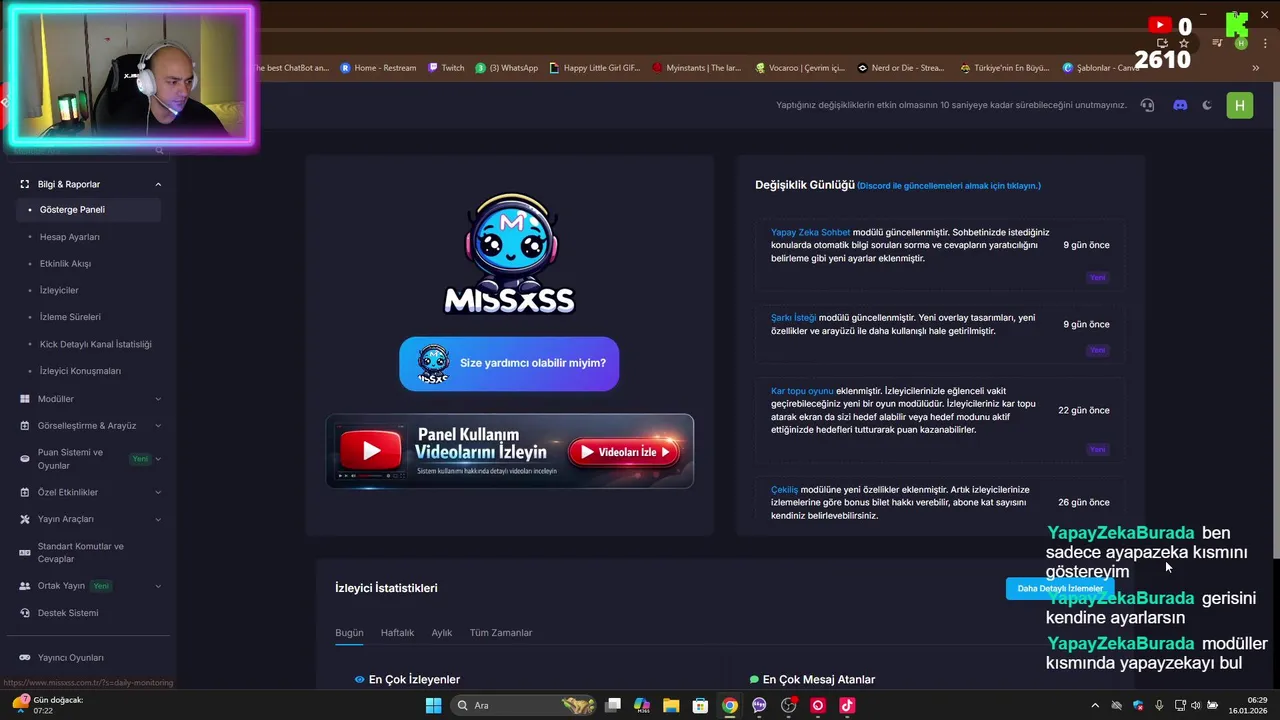Screen dimensions: 1280x720
Task: Expand Özel Etkinlikler menu chevron
Action: (x=158, y=492)
